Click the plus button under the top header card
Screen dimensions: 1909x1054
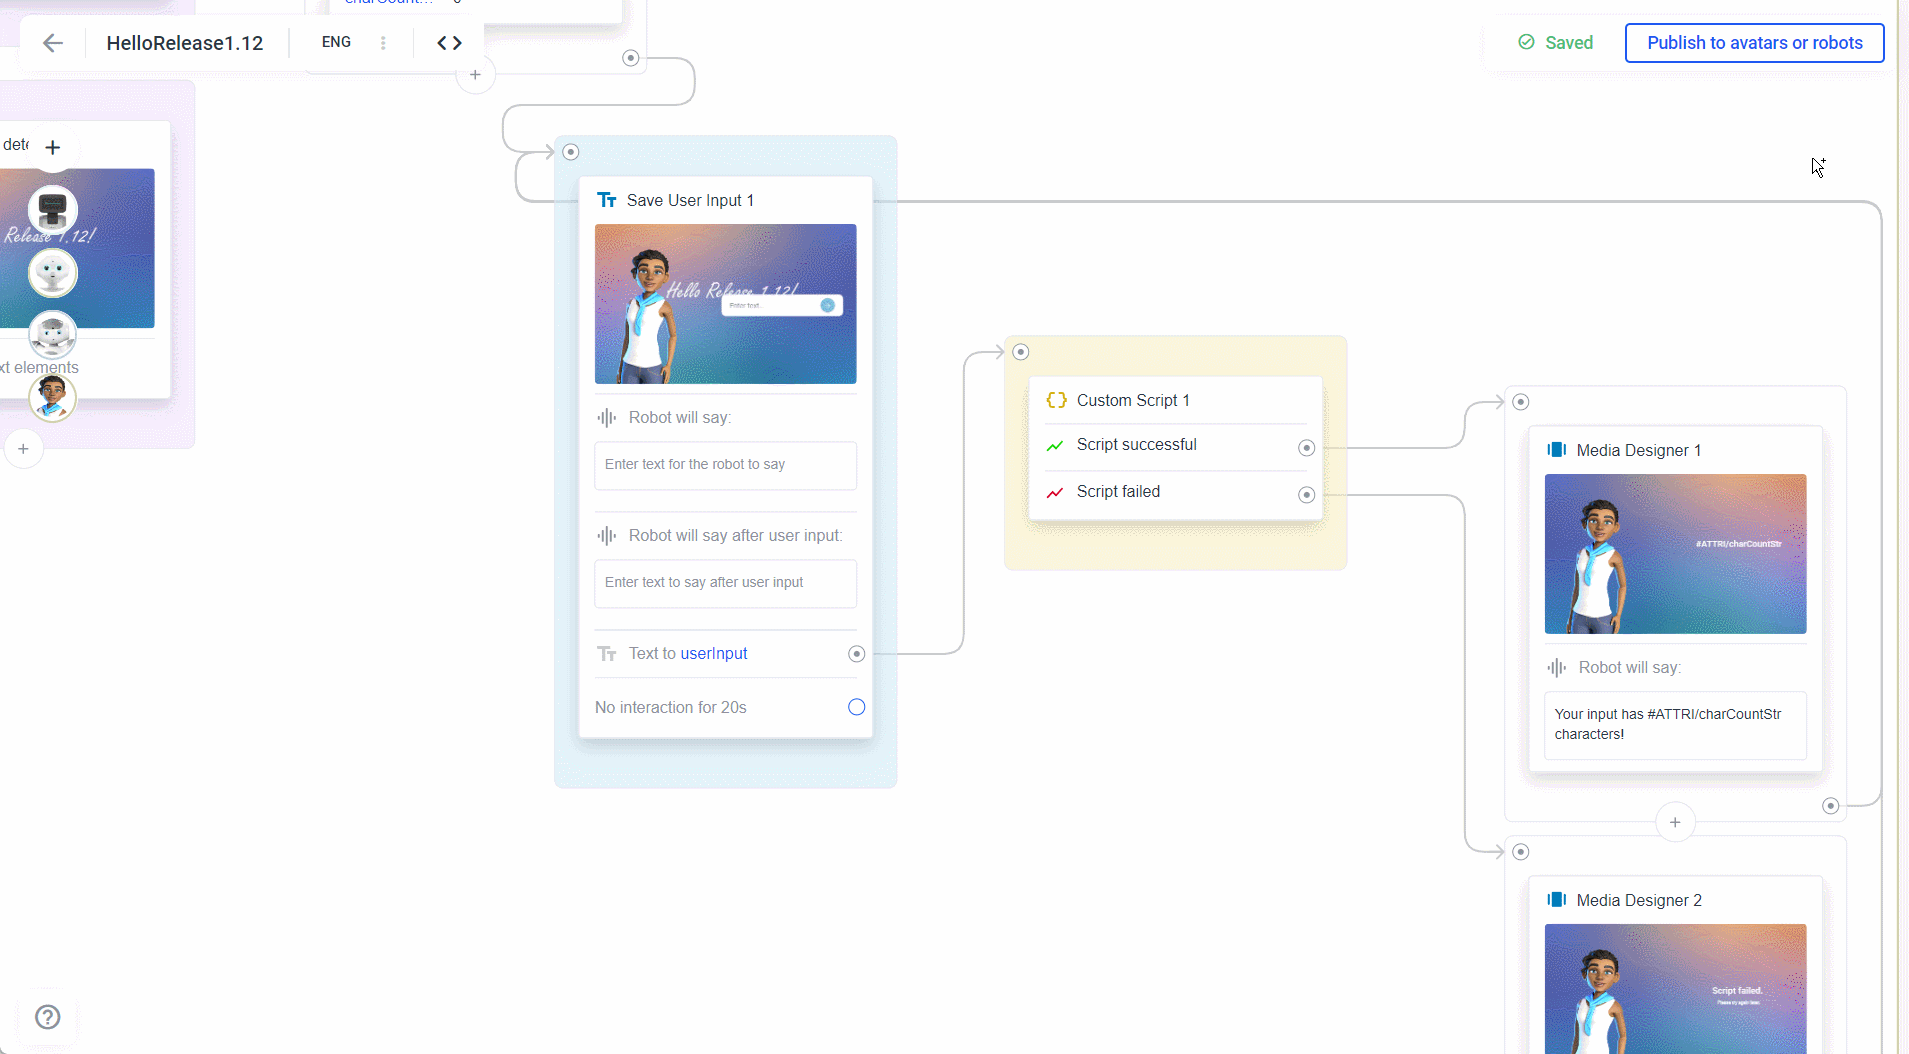(475, 75)
